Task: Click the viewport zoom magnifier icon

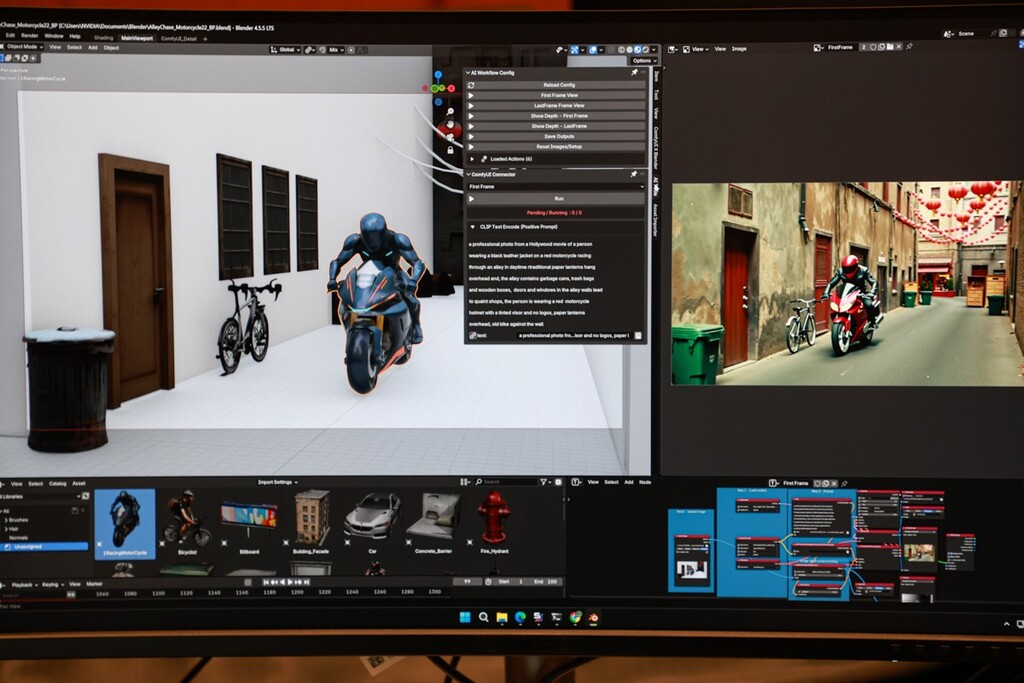Action: (450, 112)
